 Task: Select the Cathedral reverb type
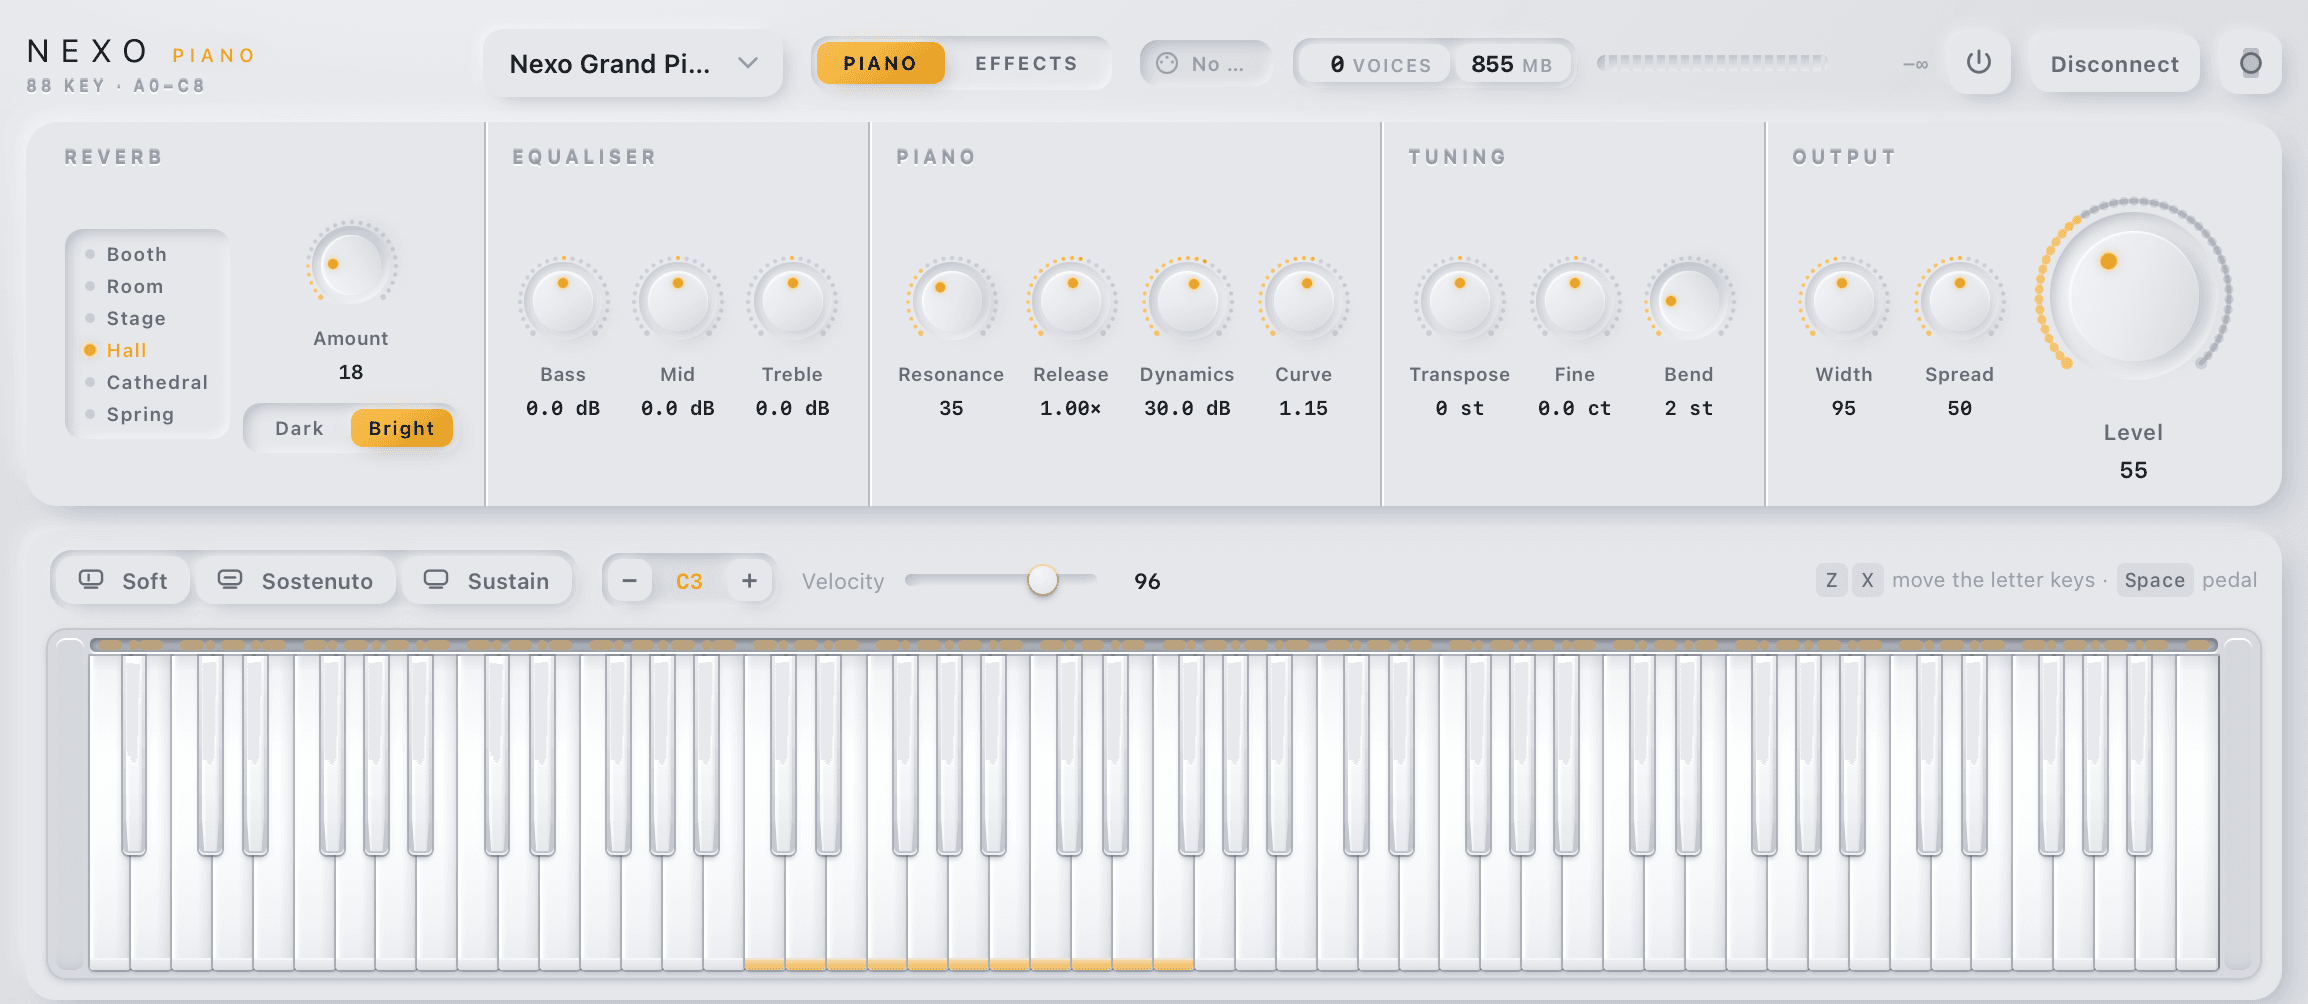(147, 382)
